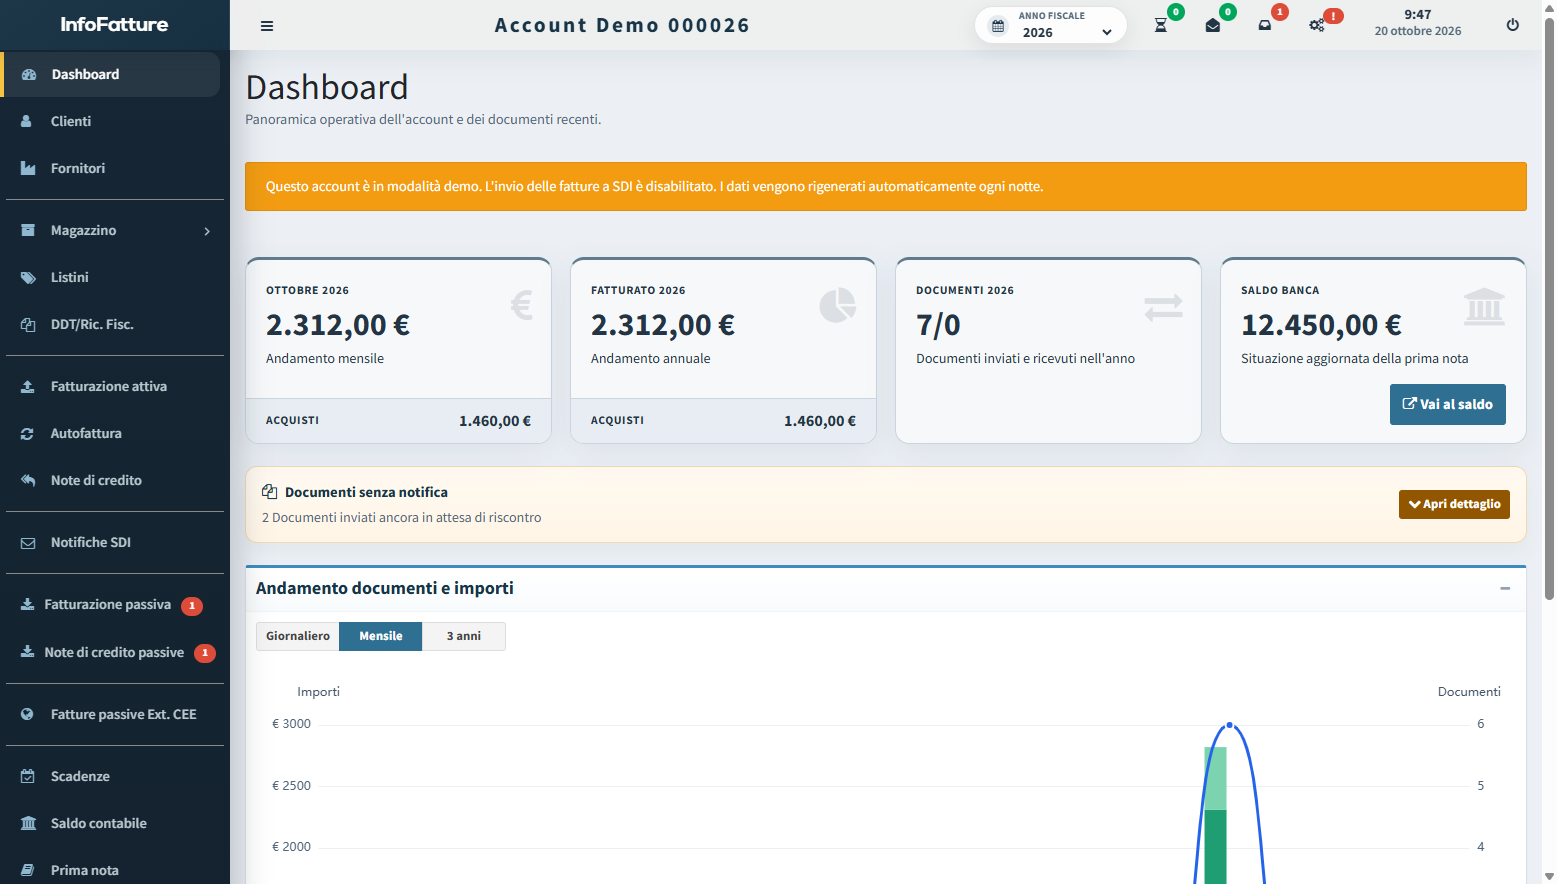Click the Fatture passive Ext. CEE globe icon
Image resolution: width=1557 pixels, height=884 pixels.
click(28, 714)
